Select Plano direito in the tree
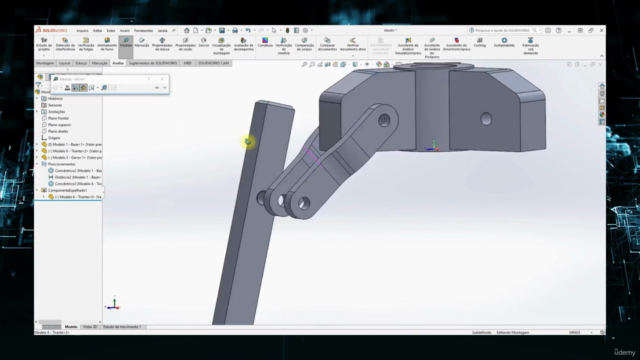Image resolution: width=640 pixels, height=360 pixels. pyautogui.click(x=55, y=131)
